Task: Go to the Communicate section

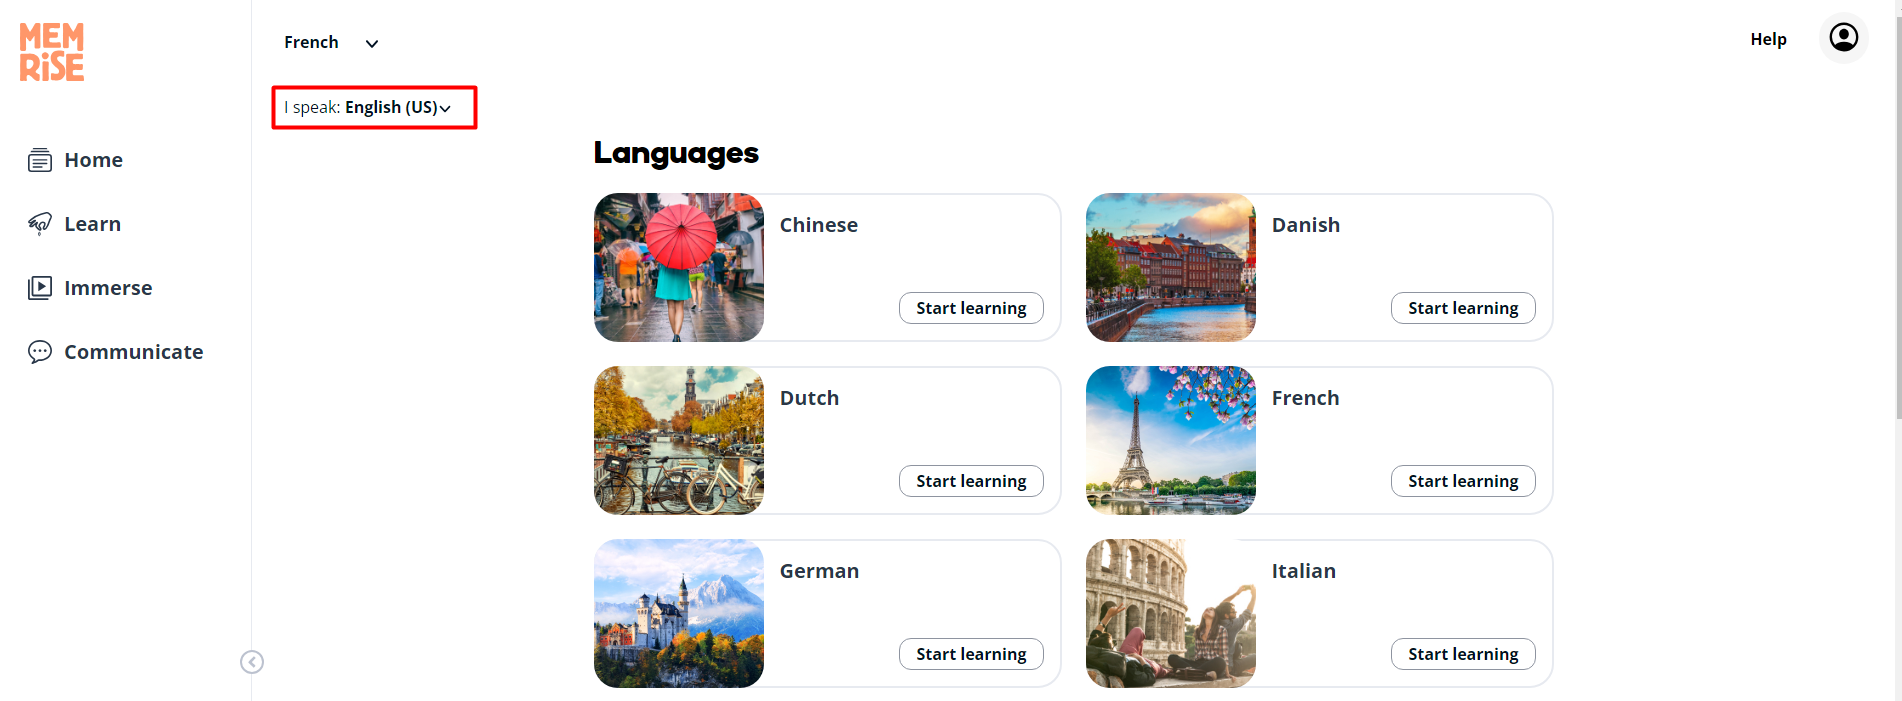Action: point(133,352)
